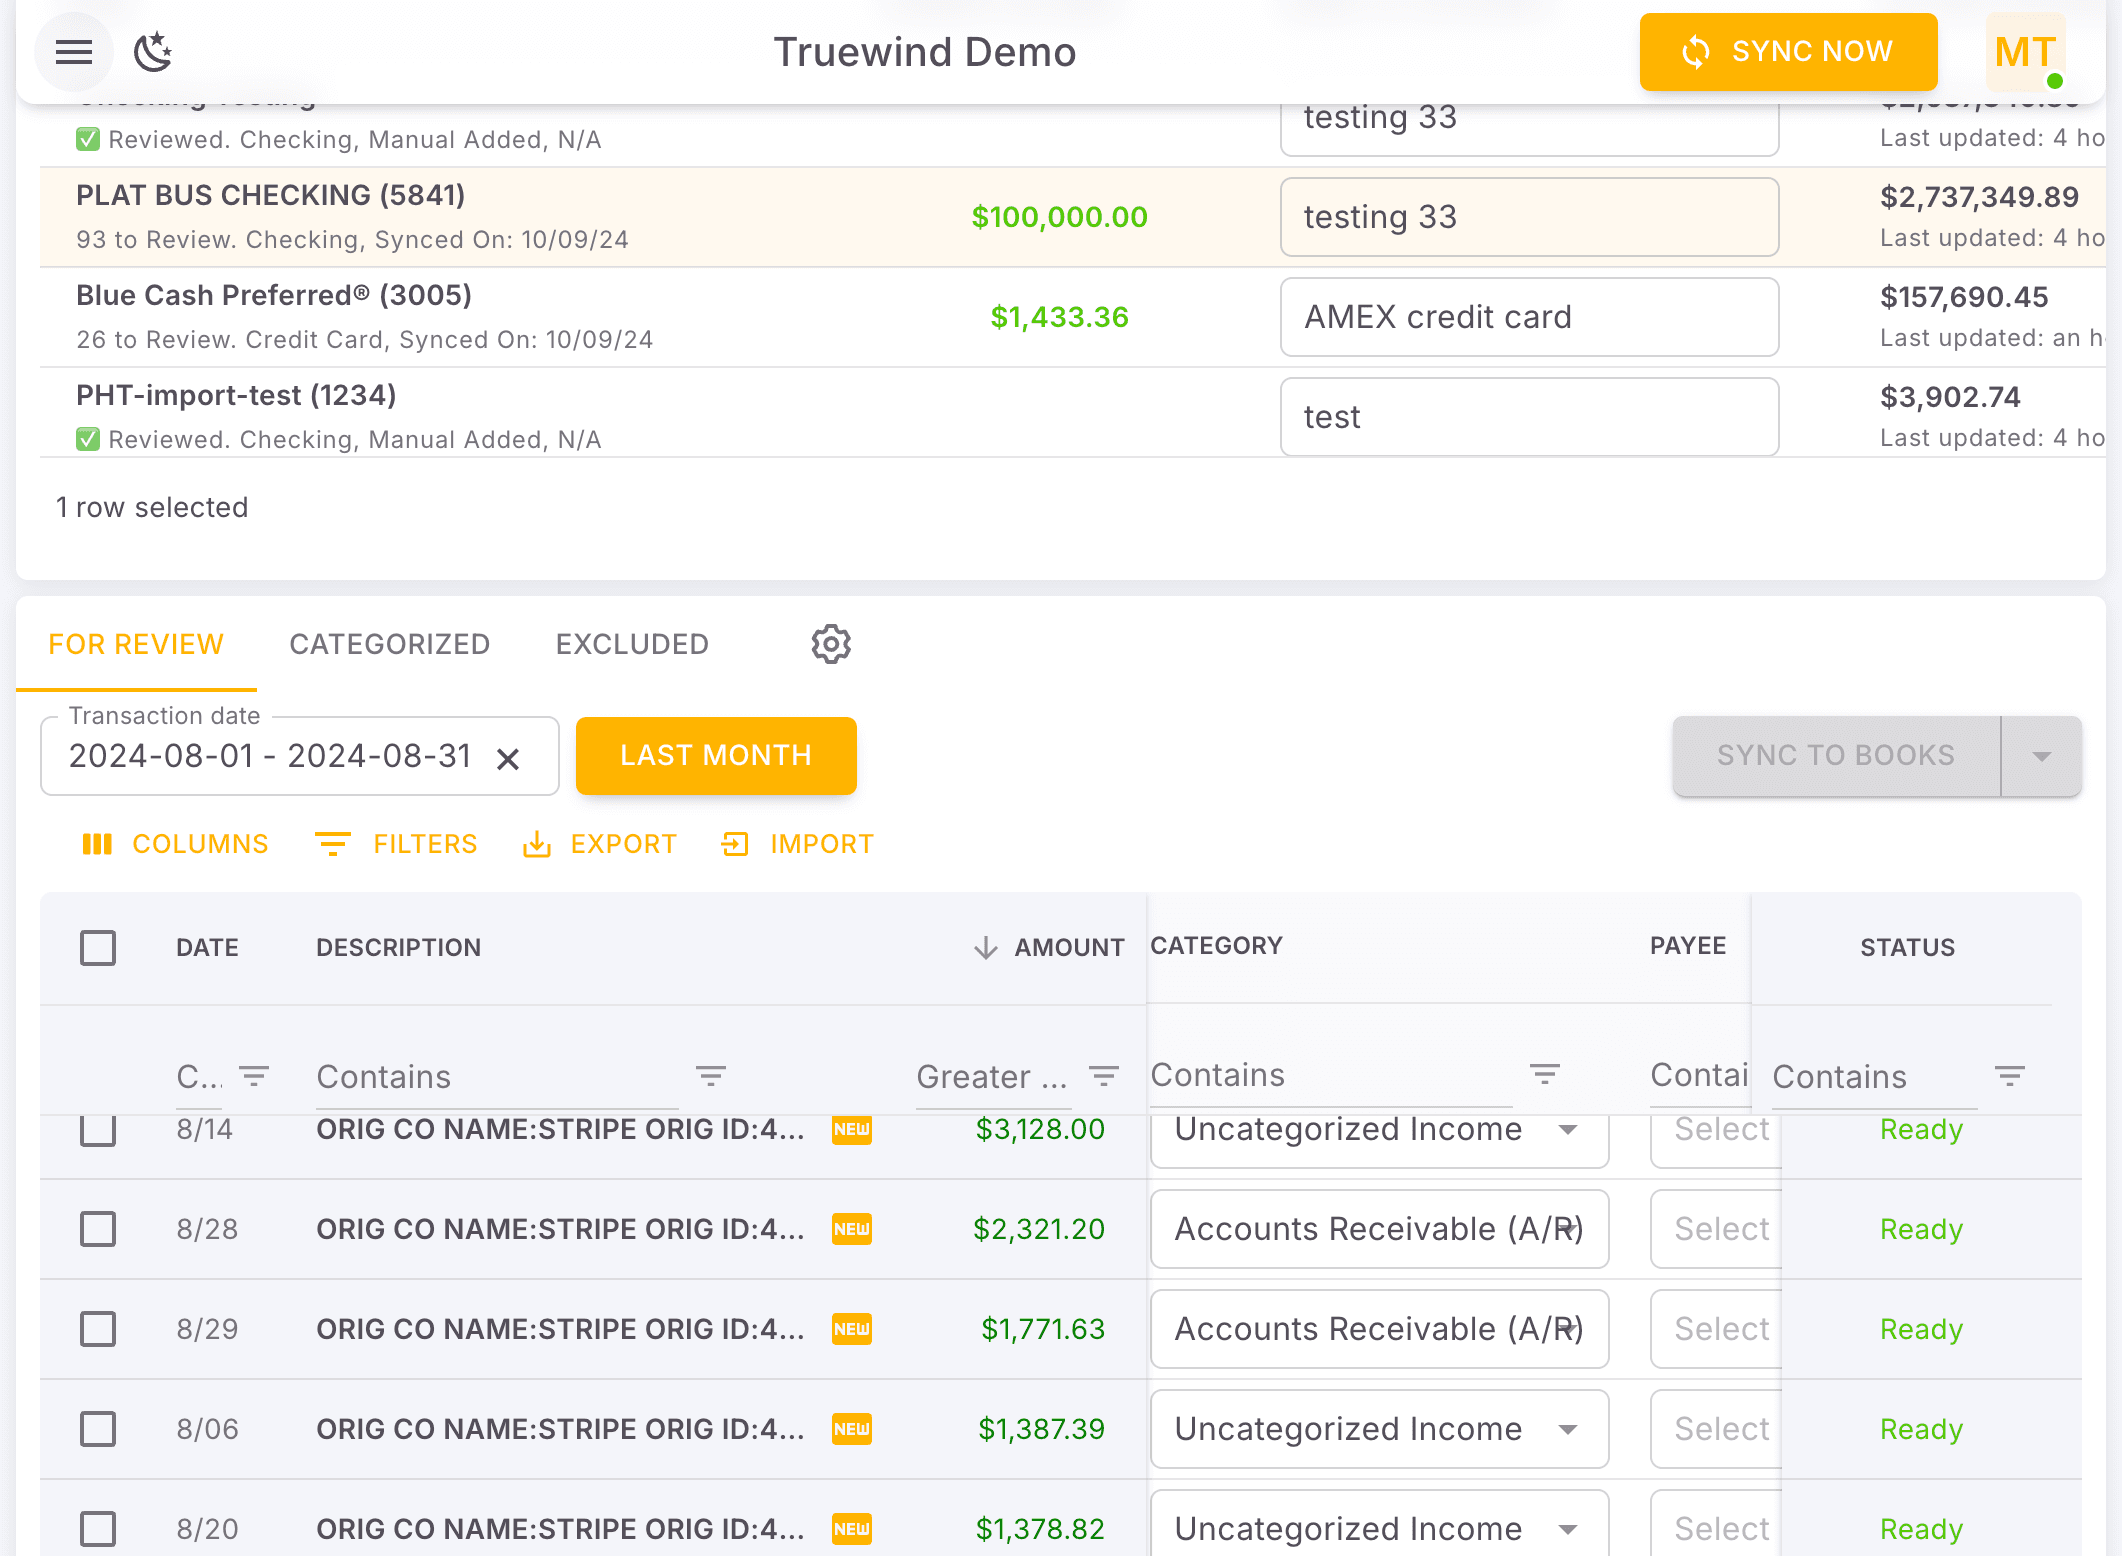Viewport: 2122px width, 1556px height.
Task: Check the 8/28 Stripe transaction row
Action: coord(98,1229)
